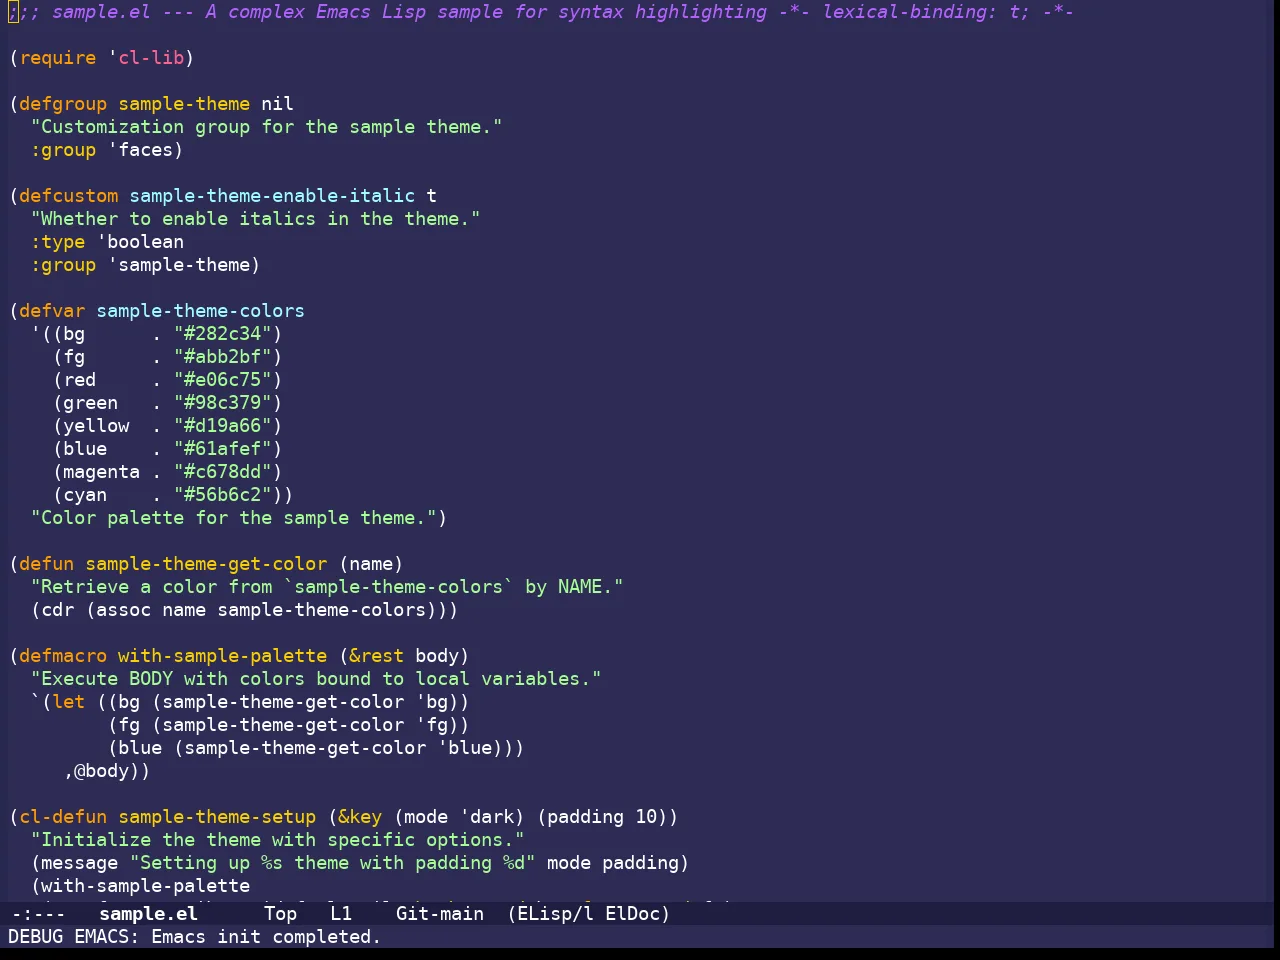1280x960 pixels.
Task: Click the 'cl-lib symbol
Action: [x=146, y=58]
